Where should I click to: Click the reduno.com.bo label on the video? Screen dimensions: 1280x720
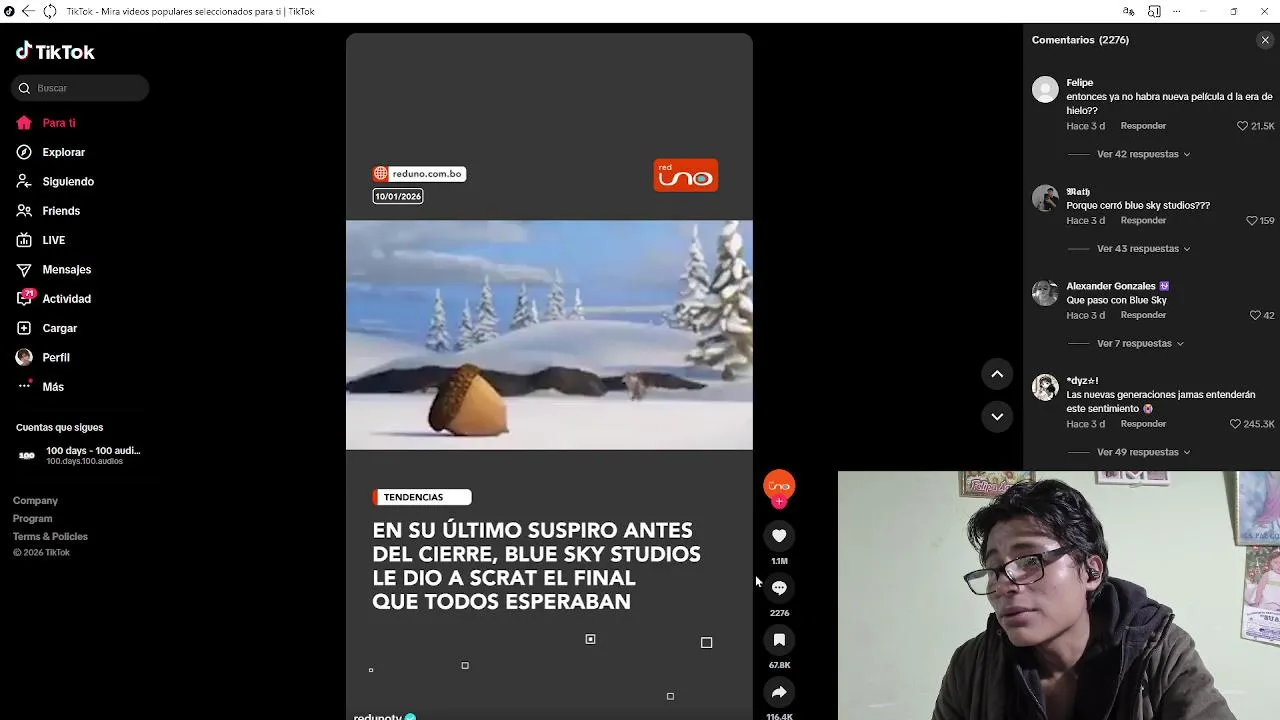tap(419, 174)
